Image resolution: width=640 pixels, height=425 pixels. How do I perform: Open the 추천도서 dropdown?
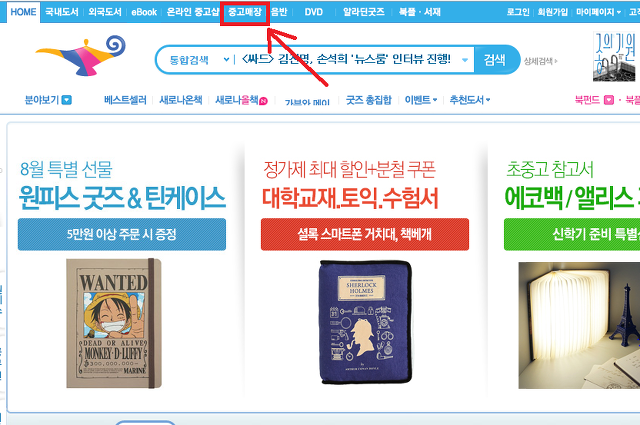pyautogui.click(x=470, y=100)
